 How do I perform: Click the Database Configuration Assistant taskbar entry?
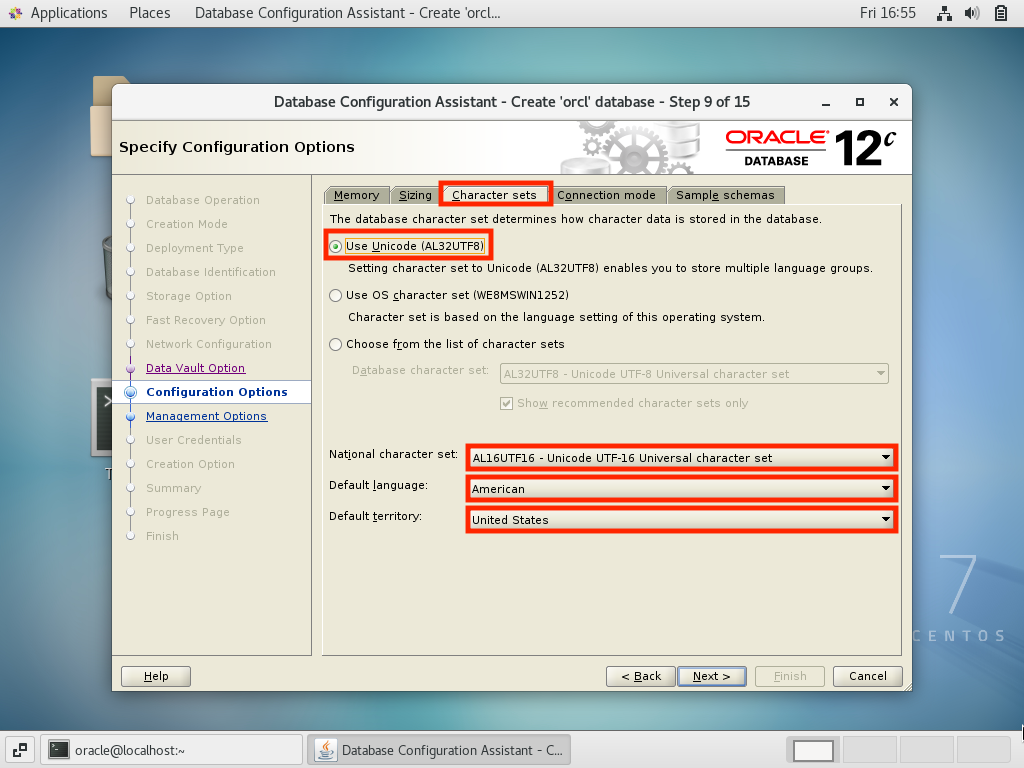pyautogui.click(x=440, y=750)
